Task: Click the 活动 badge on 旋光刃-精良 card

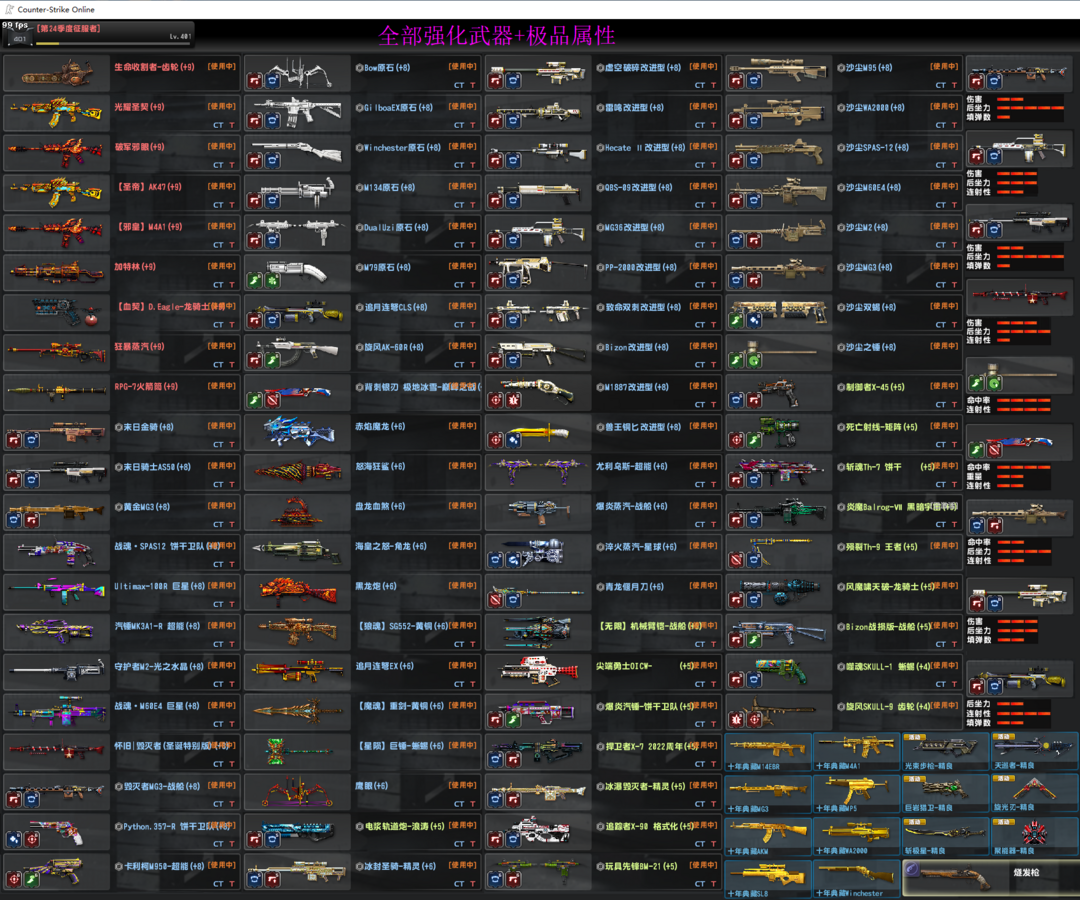Action: pos(1002,779)
